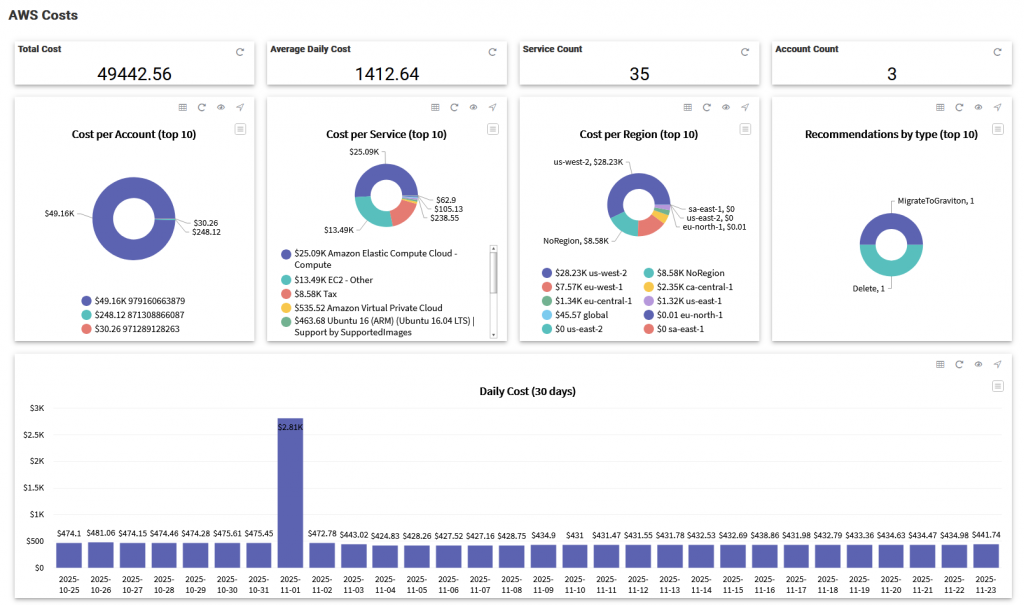1024x605 pixels.
Task: Click the us-west-2 region legend item
Action: coord(590,273)
